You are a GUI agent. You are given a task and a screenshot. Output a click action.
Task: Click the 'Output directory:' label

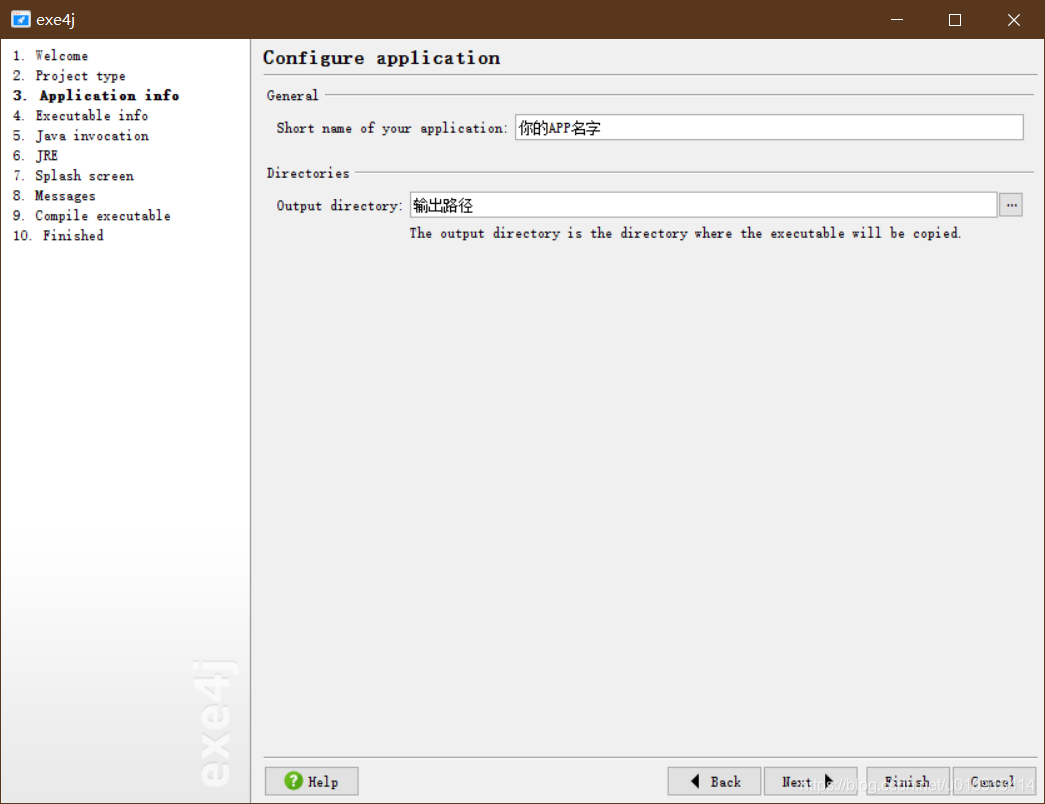339,206
